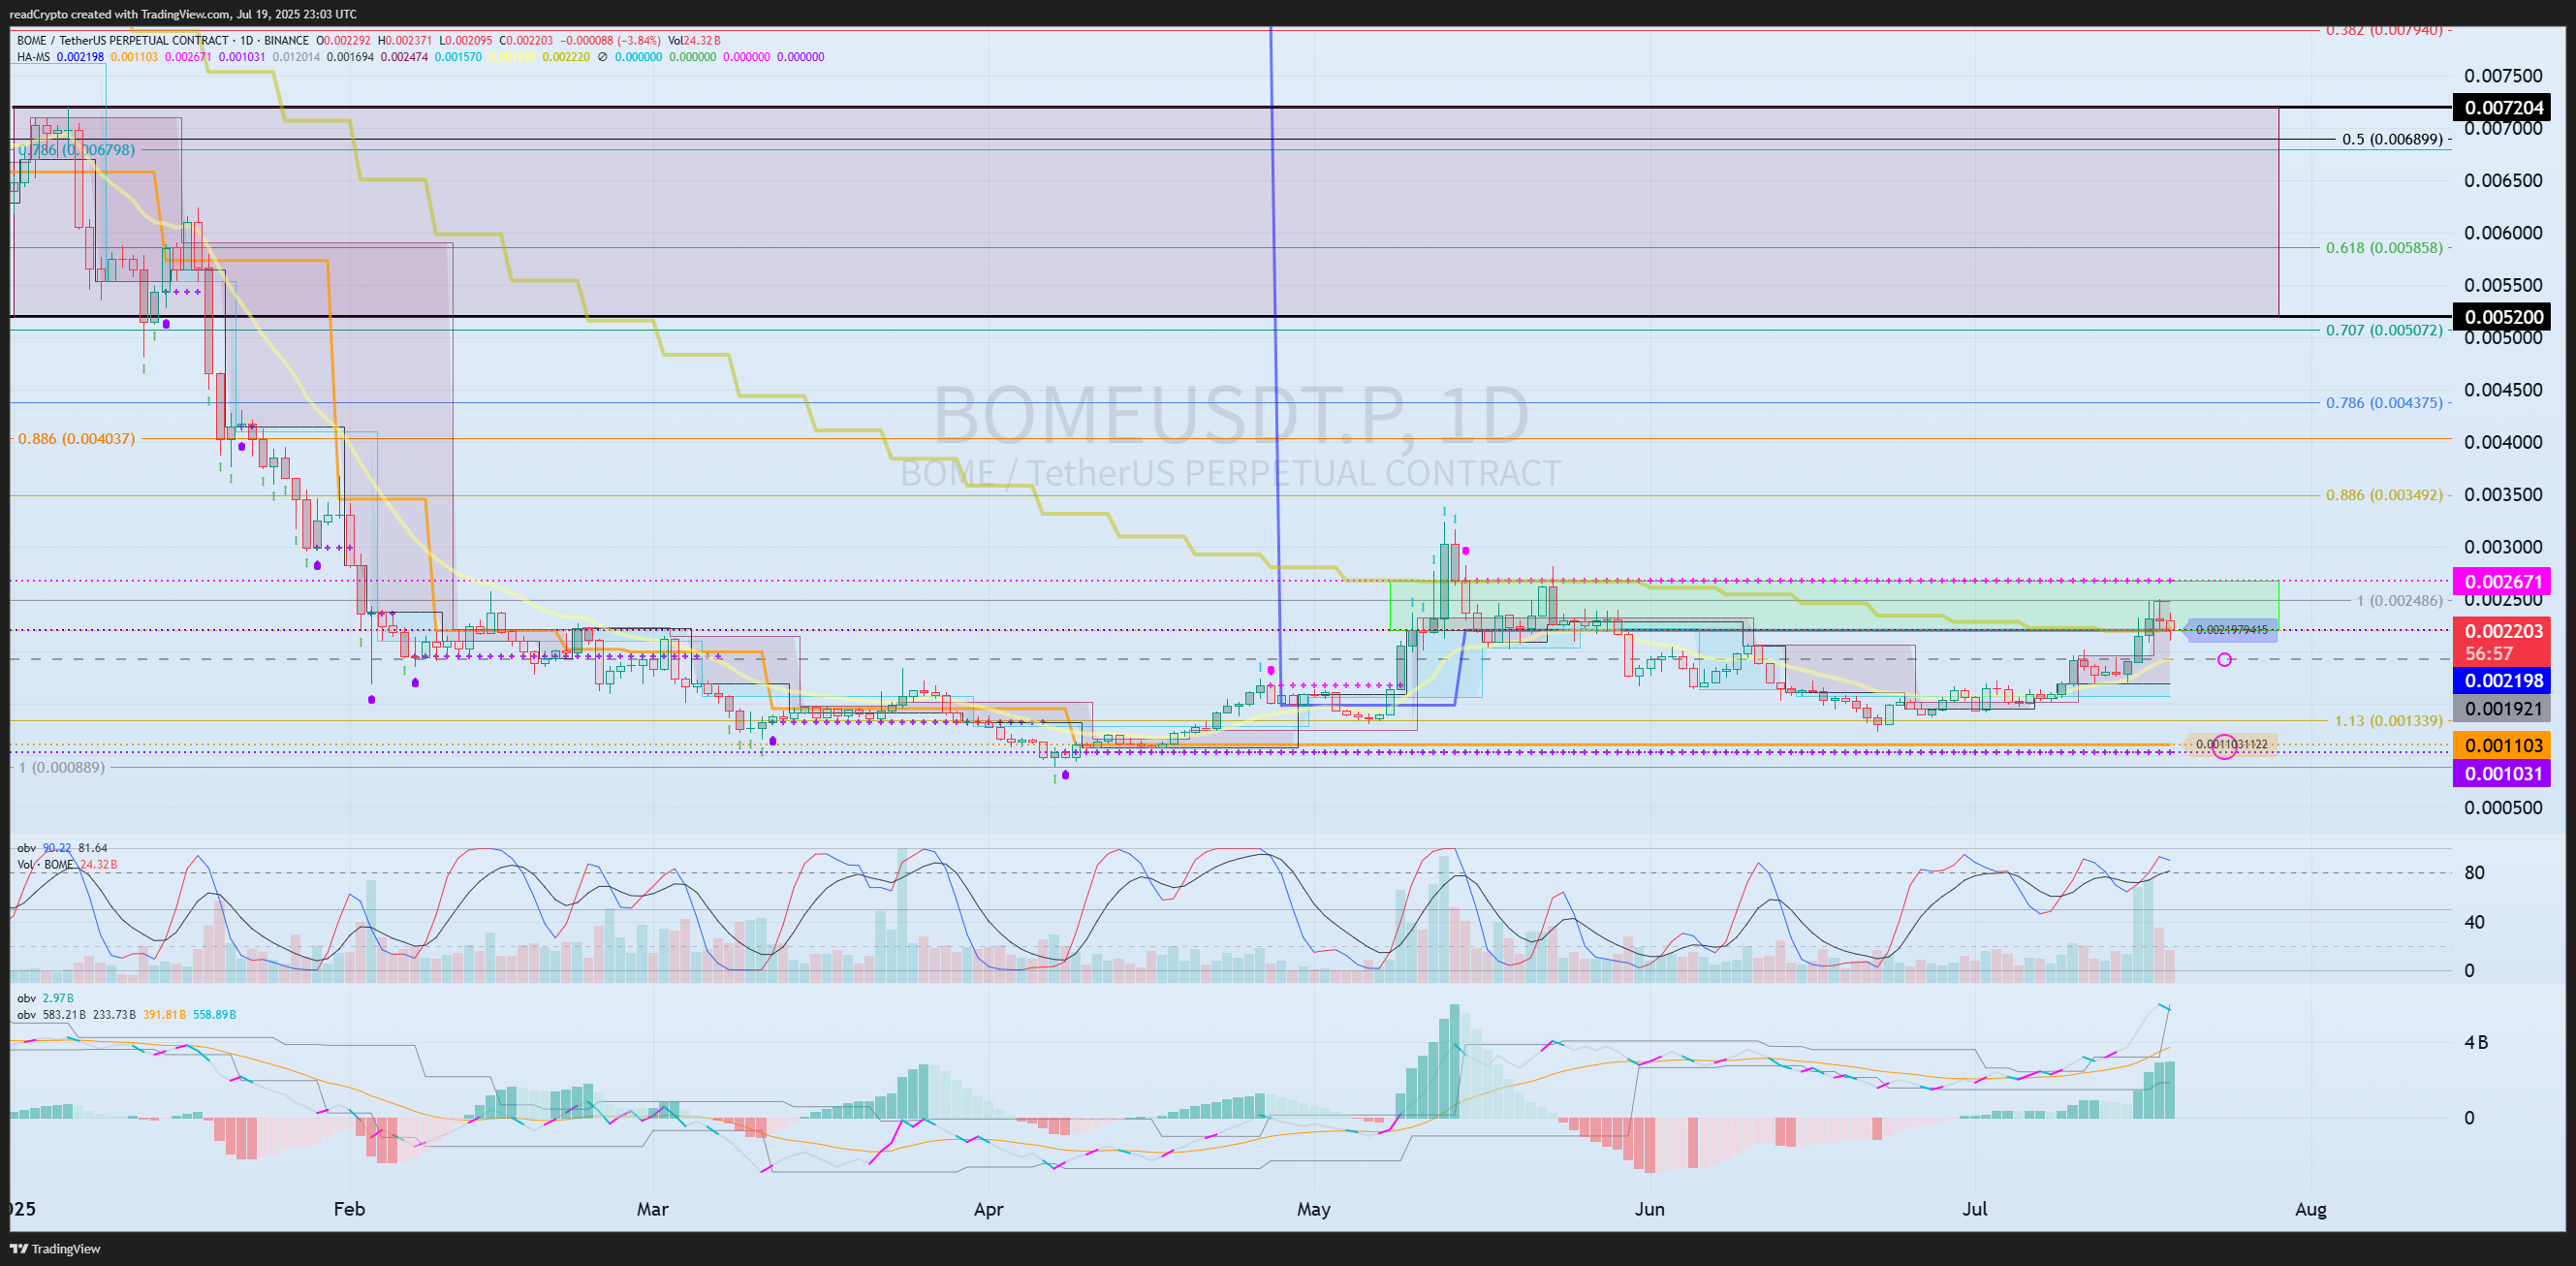The width and height of the screenshot is (2576, 1266).
Task: Click the Low value 0.002095 in legend
Action: (x=465, y=41)
